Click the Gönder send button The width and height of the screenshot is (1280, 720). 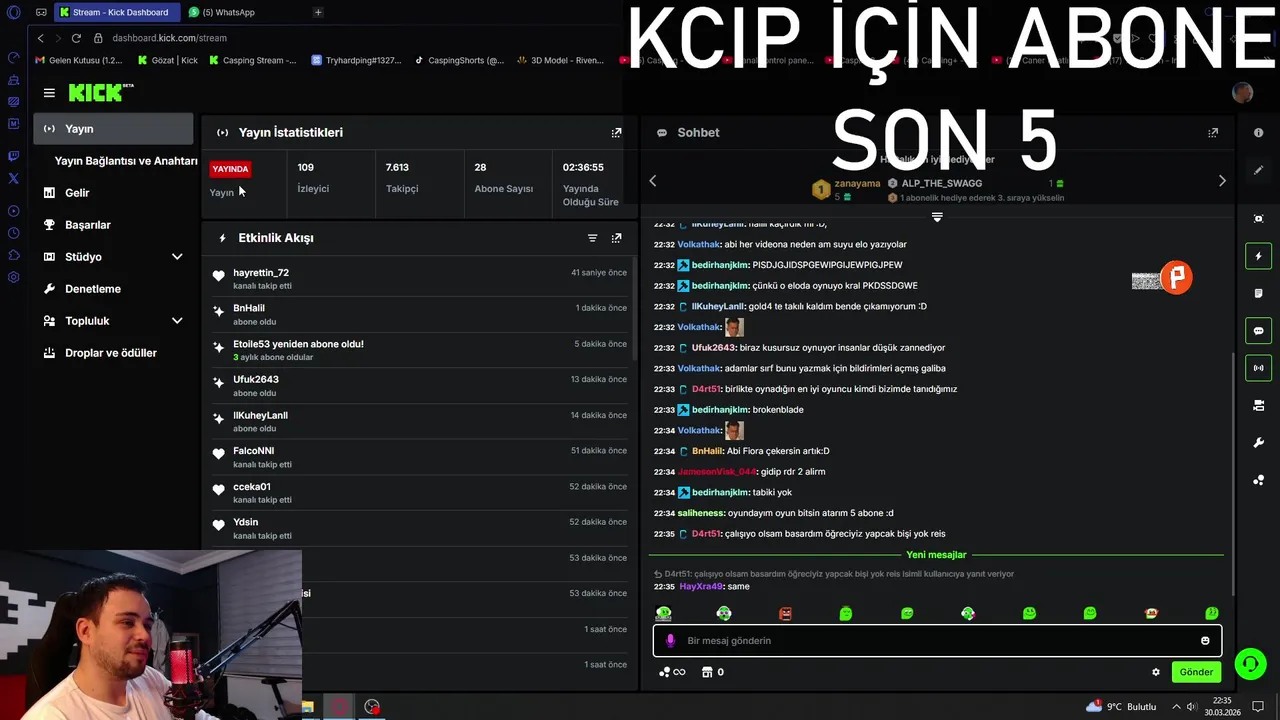1196,672
